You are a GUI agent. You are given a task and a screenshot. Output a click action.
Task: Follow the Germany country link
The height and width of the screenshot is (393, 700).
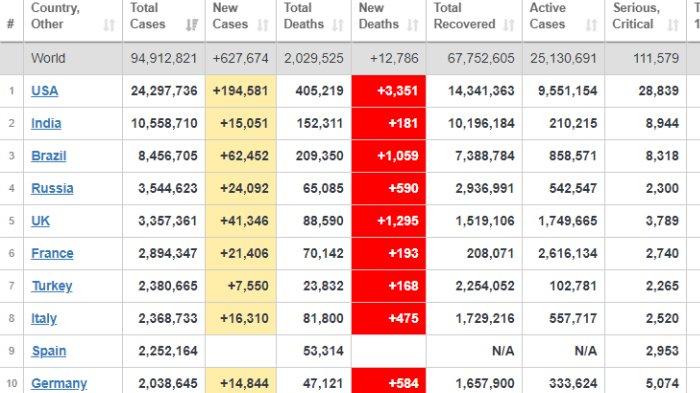tap(59, 384)
